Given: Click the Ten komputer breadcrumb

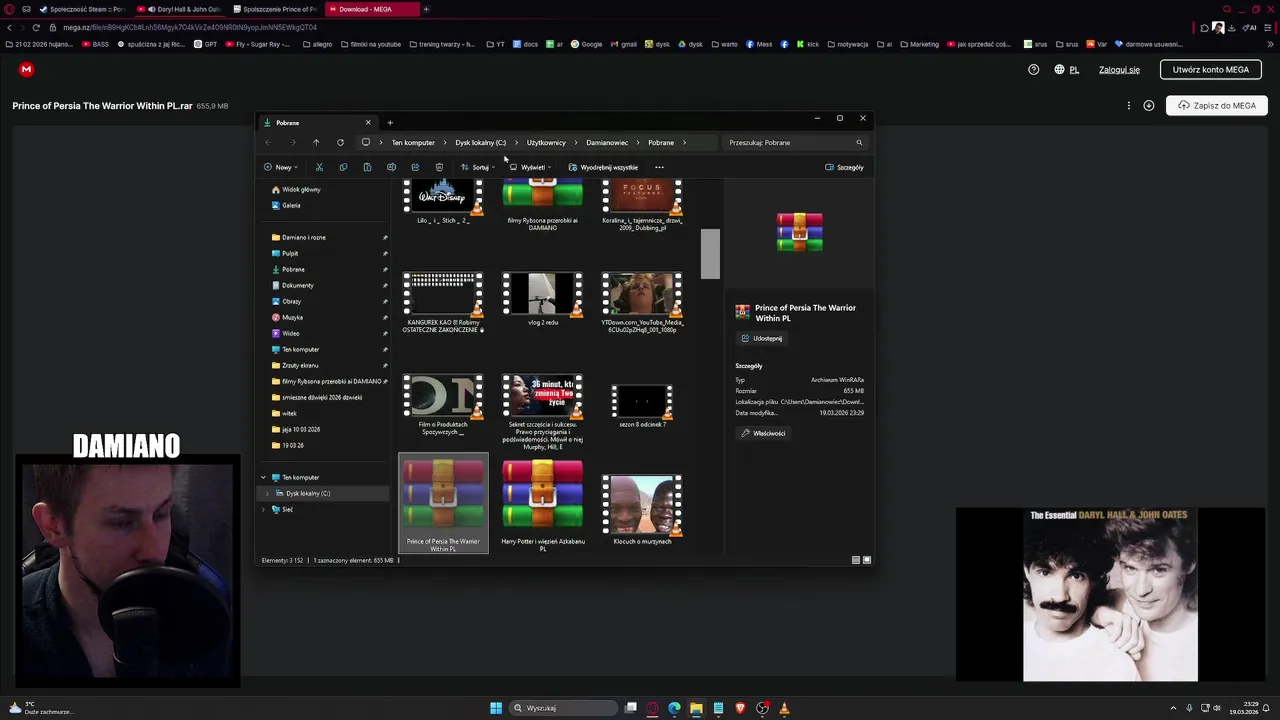Looking at the screenshot, I should [x=413, y=142].
